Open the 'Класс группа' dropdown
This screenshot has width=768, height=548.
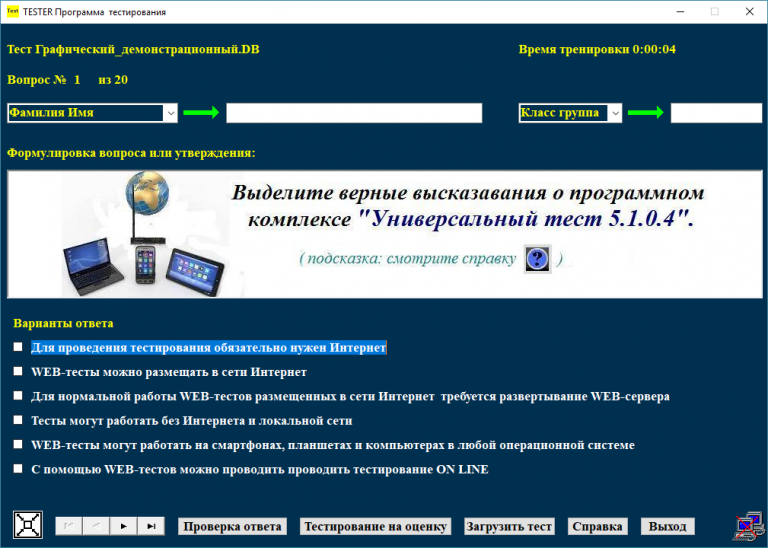coord(614,113)
